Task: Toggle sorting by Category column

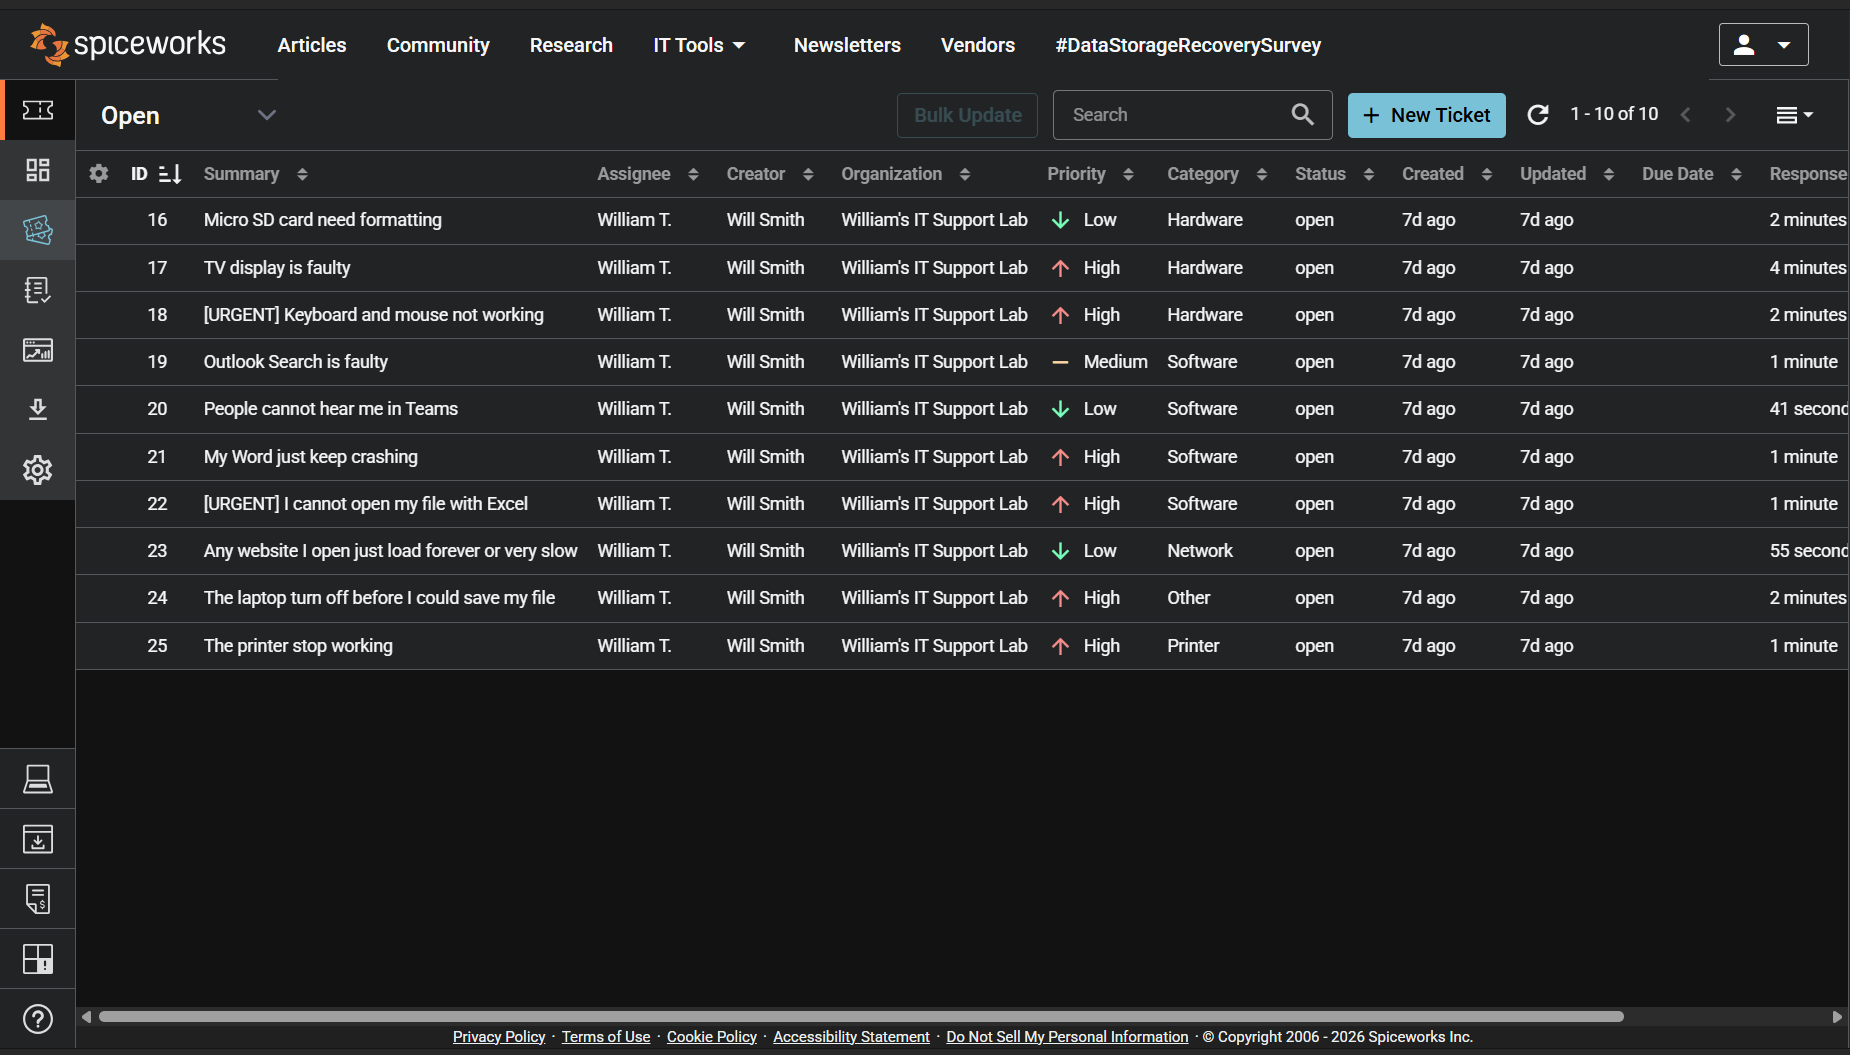Action: [x=1261, y=174]
